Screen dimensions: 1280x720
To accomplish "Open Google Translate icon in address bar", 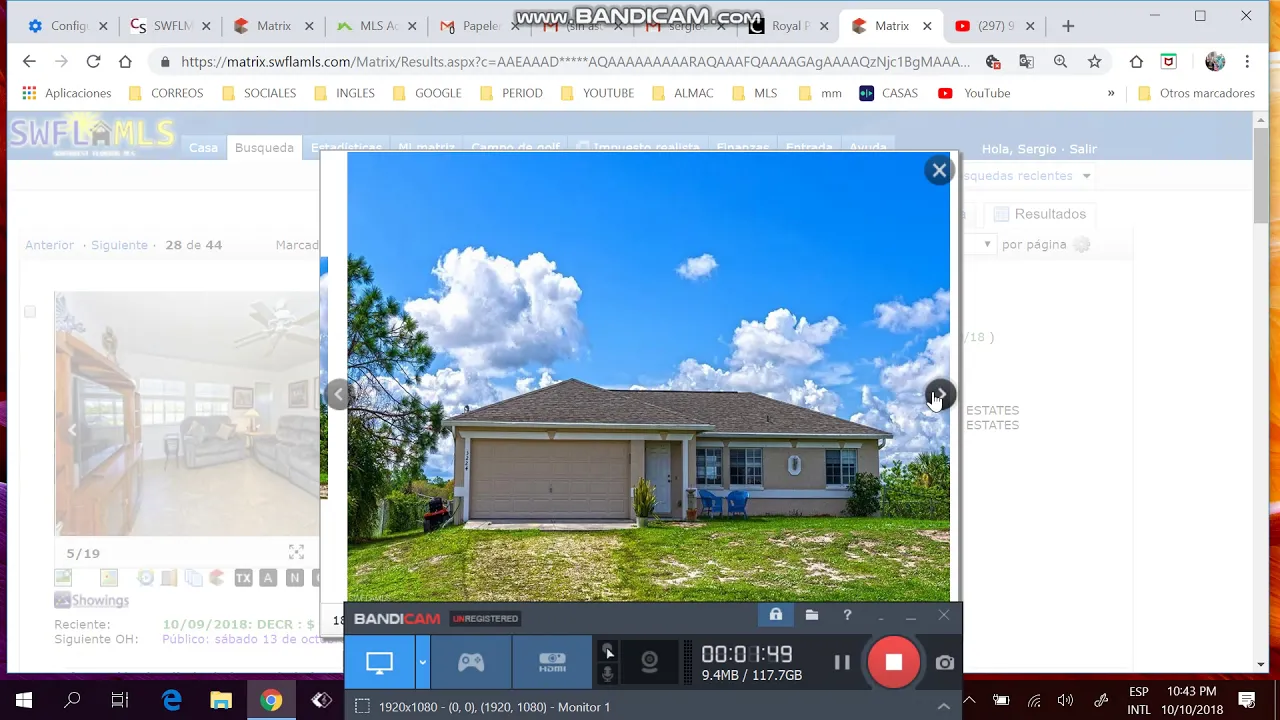I will [1026, 62].
